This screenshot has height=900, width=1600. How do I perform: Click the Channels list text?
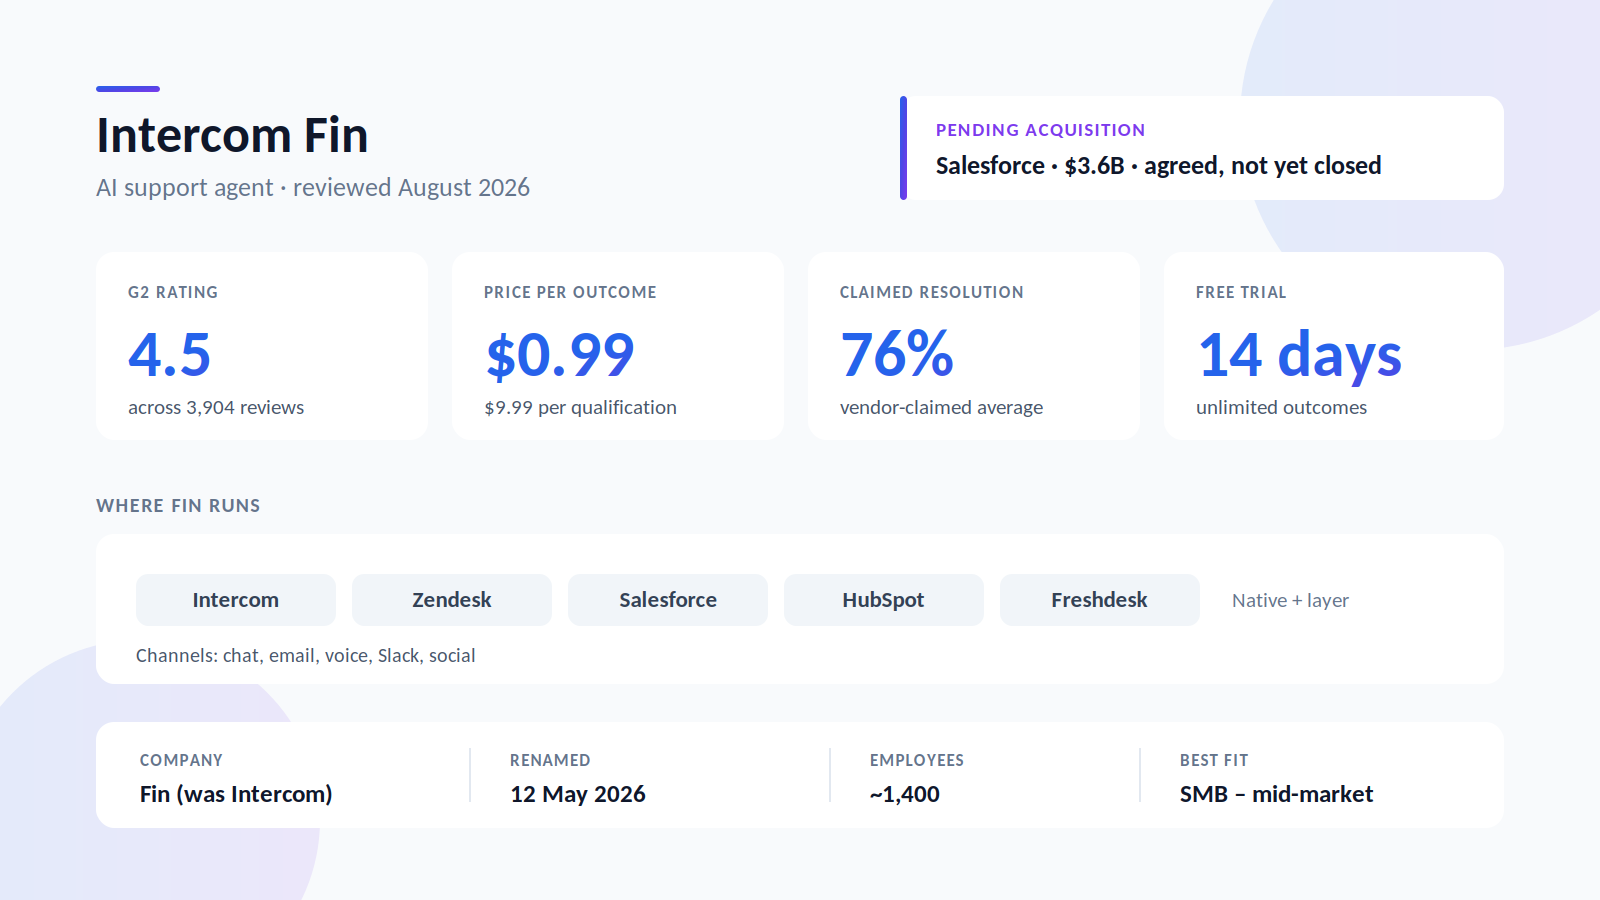tap(305, 656)
